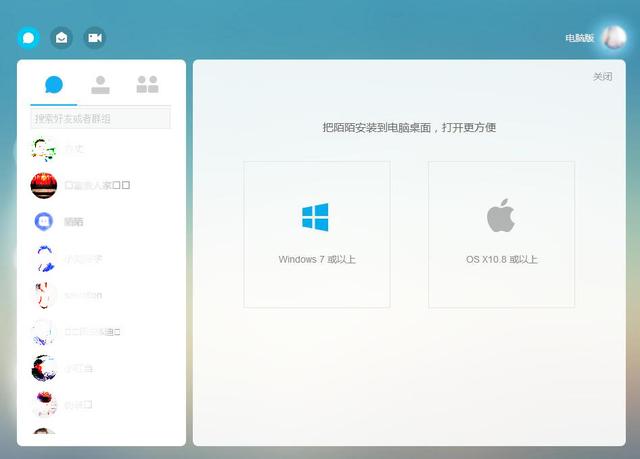Switch to the single-person contacts tab

100,85
